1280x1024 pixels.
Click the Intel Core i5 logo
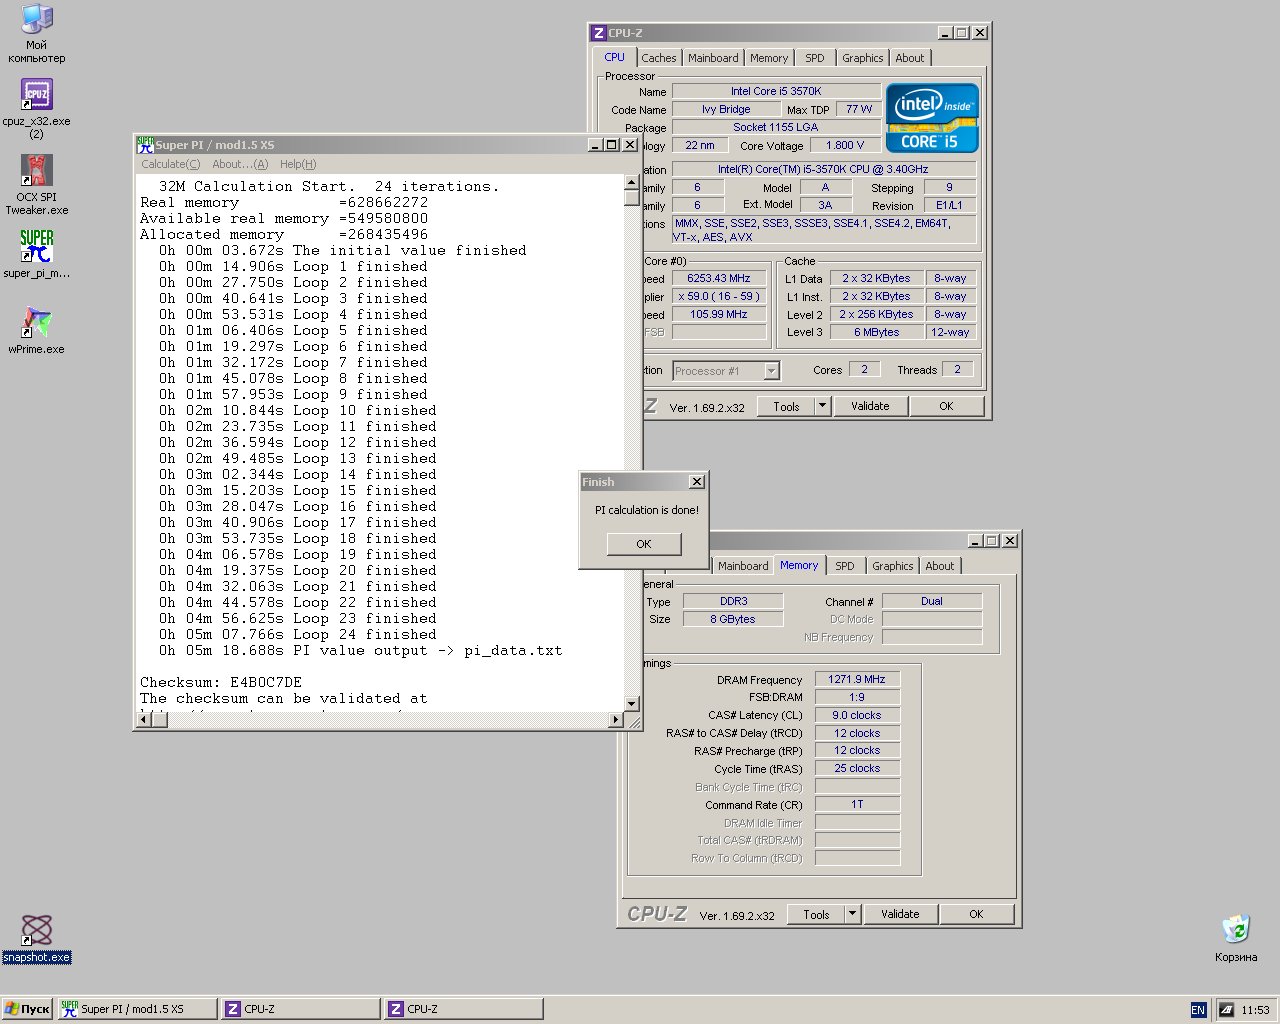pos(932,118)
